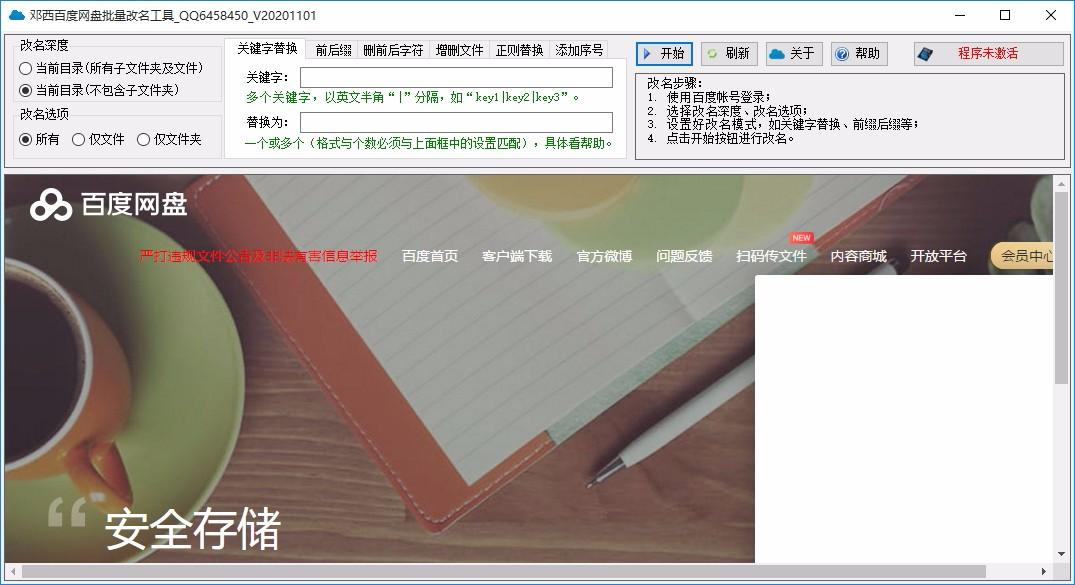Choose the 仅文件 radio option
This screenshot has height=585, width=1075.
(x=79, y=140)
